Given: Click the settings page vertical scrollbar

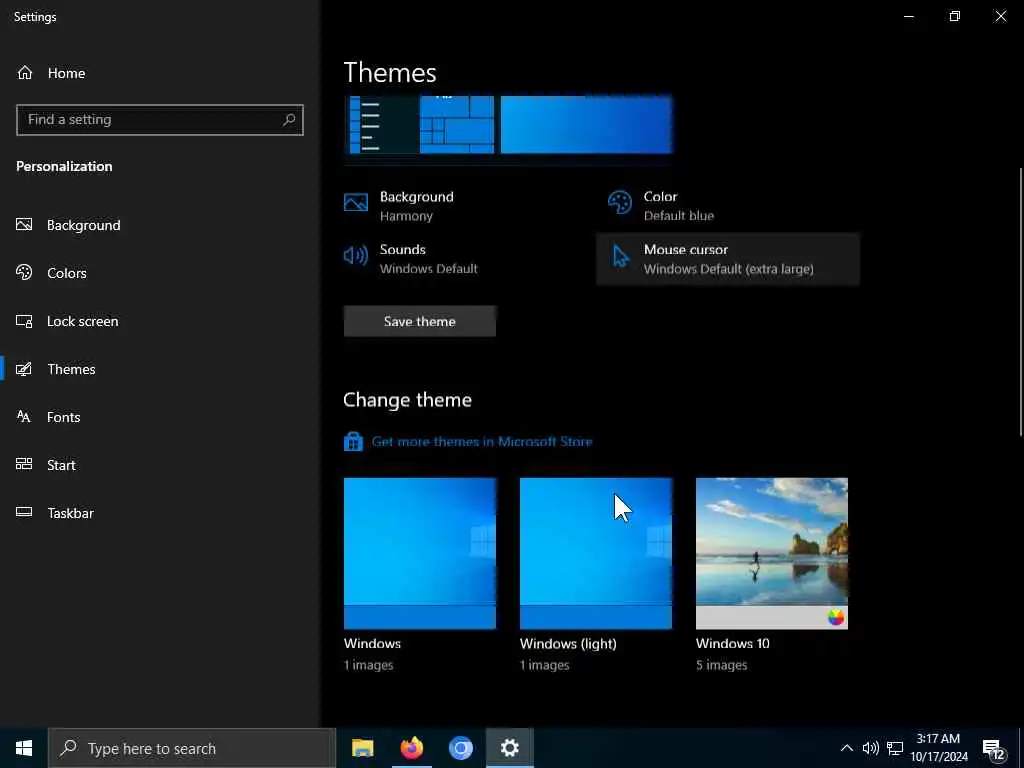Looking at the screenshot, I should coord(1020,302).
